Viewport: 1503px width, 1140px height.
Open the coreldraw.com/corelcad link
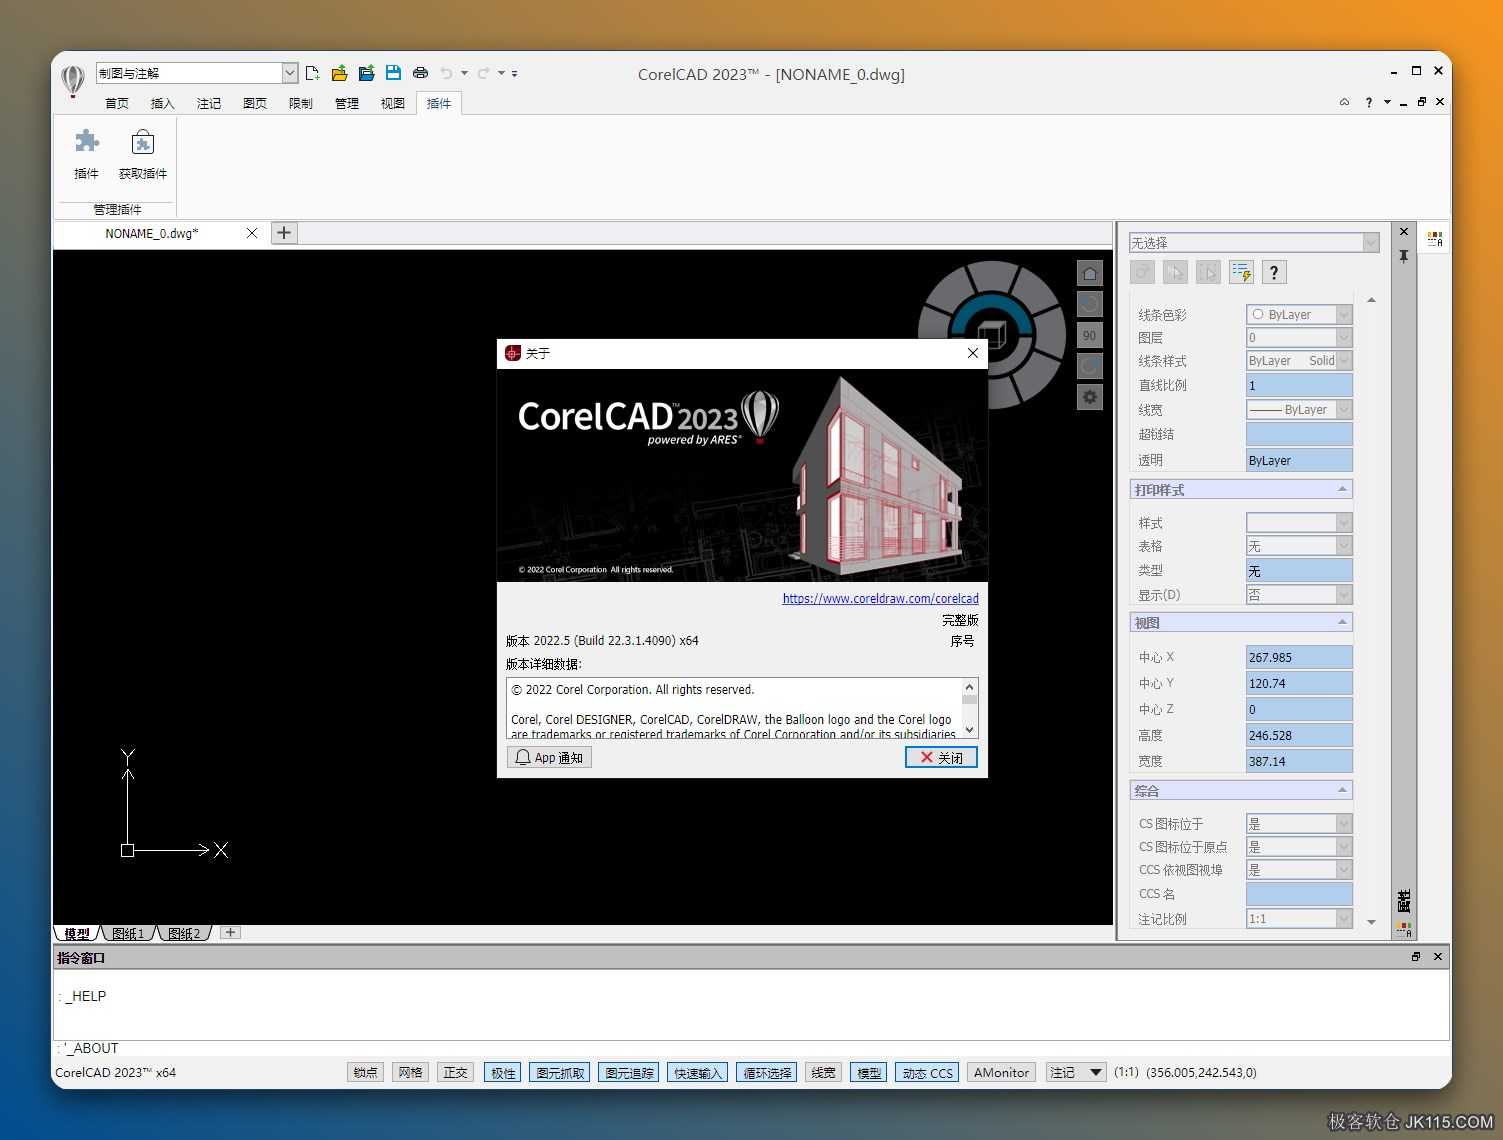coord(880,598)
